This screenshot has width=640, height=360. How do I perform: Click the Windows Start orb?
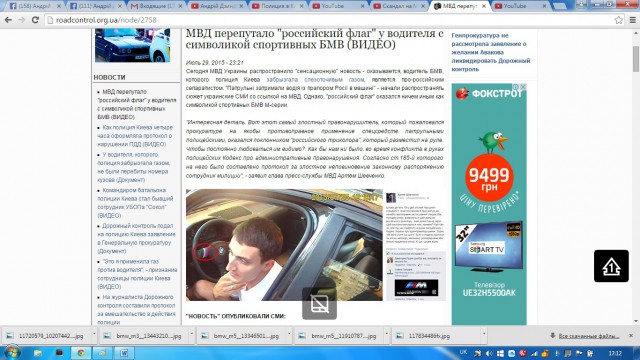[11, 352]
